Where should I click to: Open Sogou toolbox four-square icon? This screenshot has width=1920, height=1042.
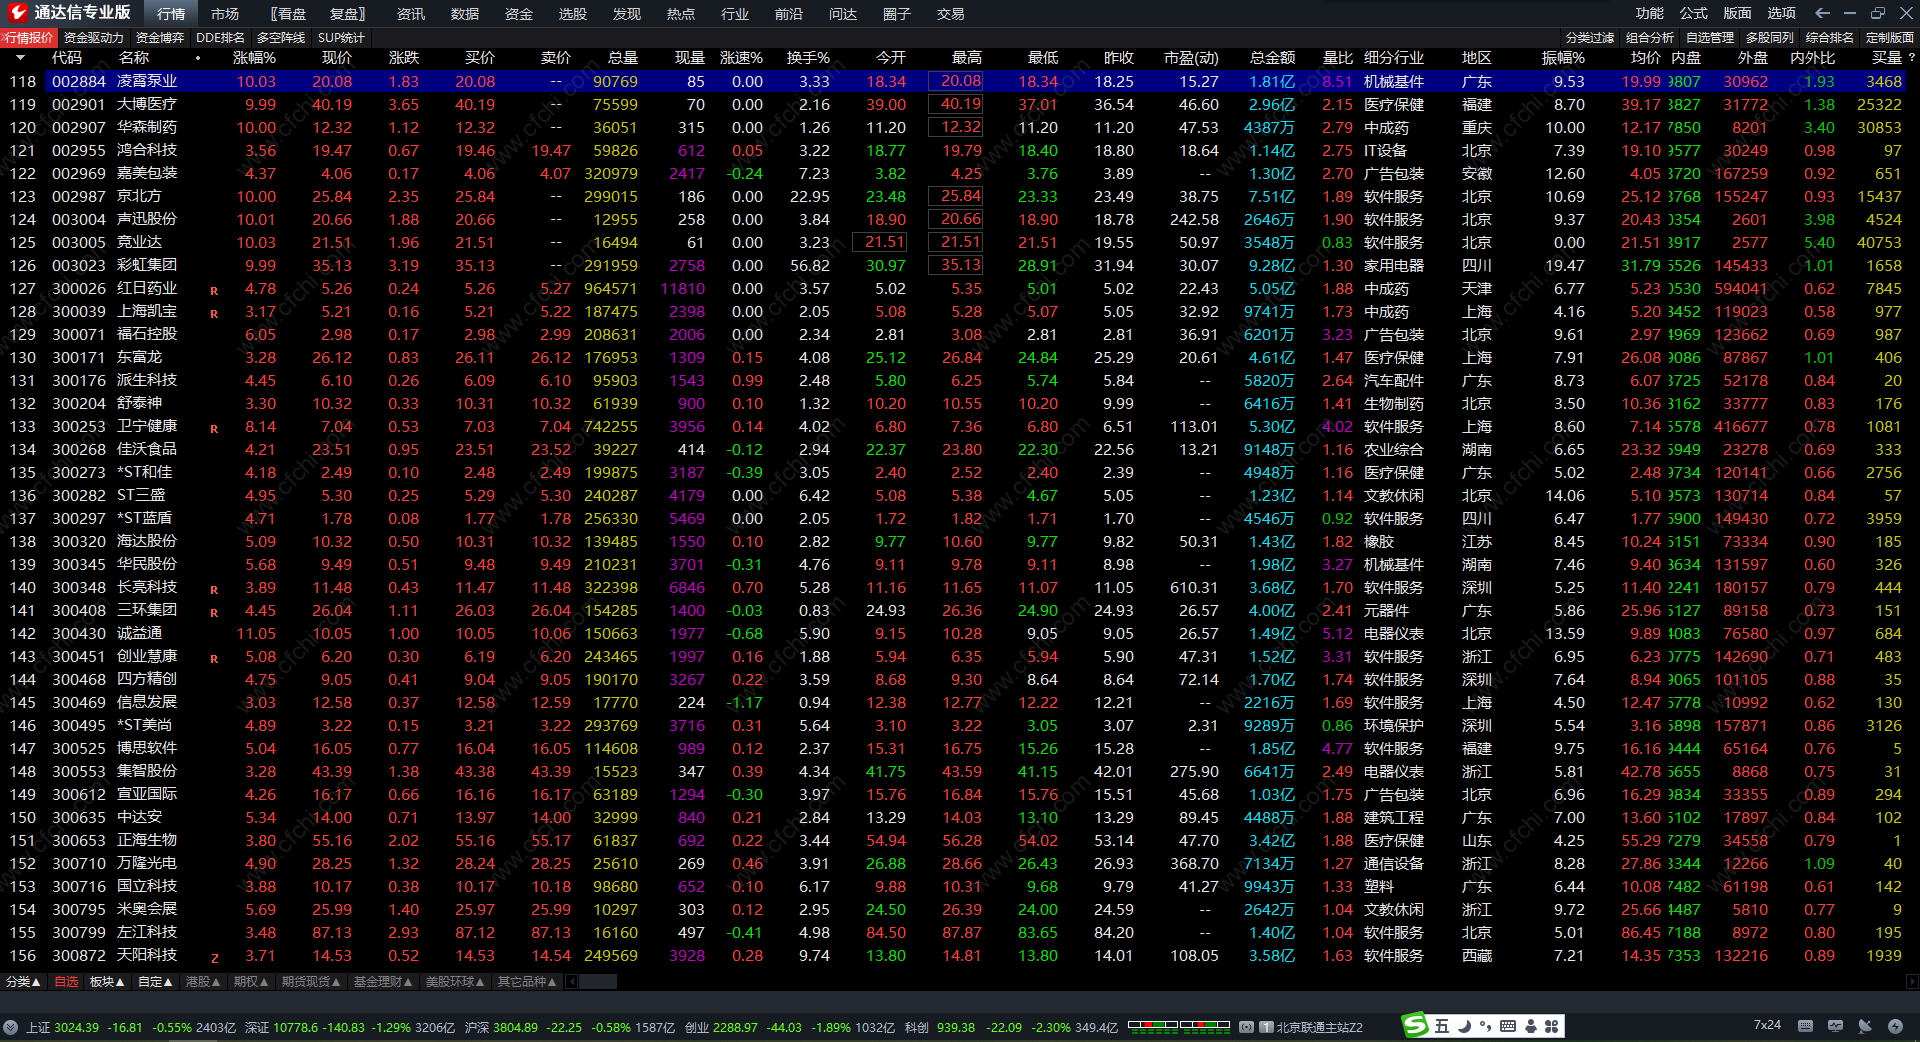point(1552,1026)
